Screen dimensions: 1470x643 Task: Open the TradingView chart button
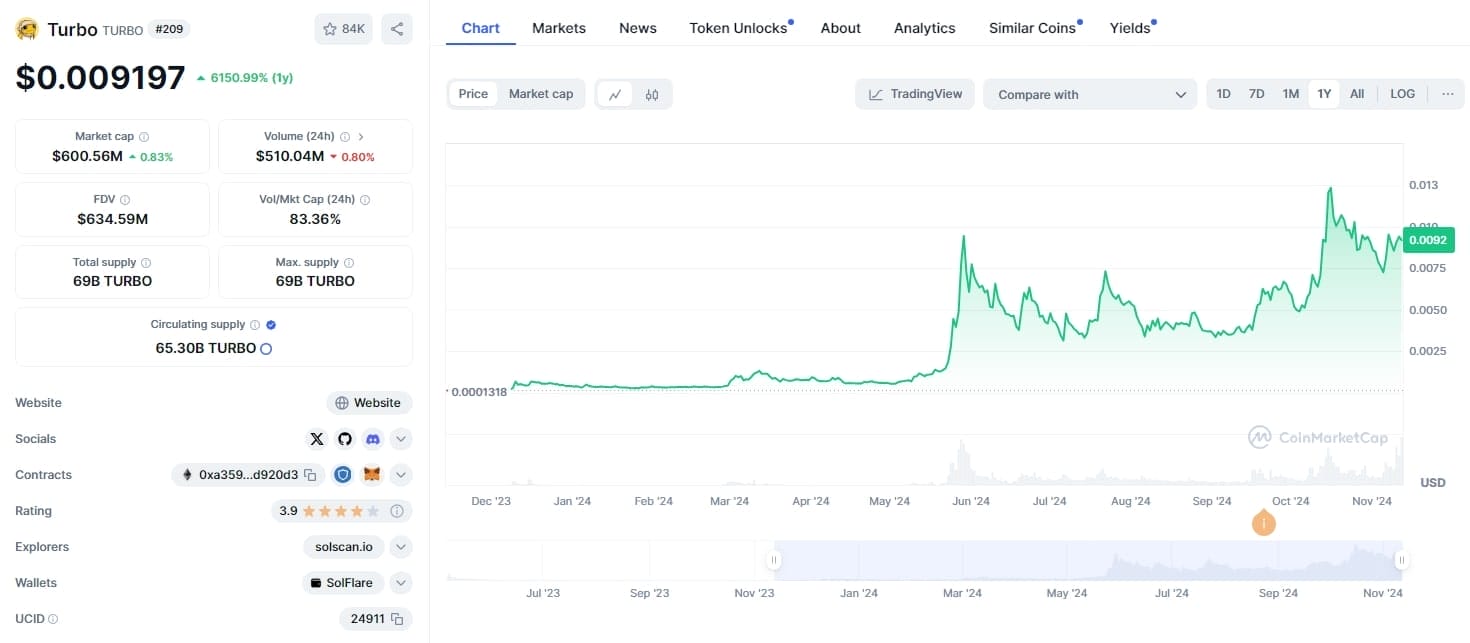(915, 94)
